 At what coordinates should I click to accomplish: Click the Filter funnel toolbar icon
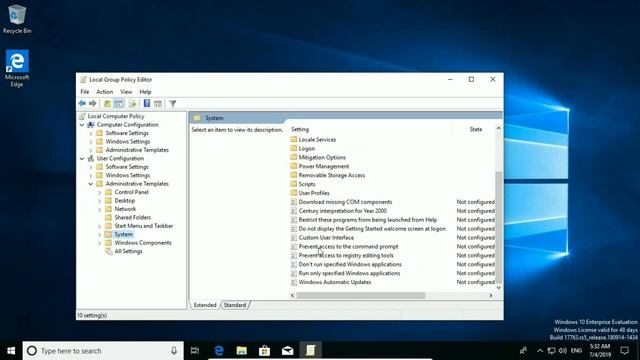(x=173, y=104)
